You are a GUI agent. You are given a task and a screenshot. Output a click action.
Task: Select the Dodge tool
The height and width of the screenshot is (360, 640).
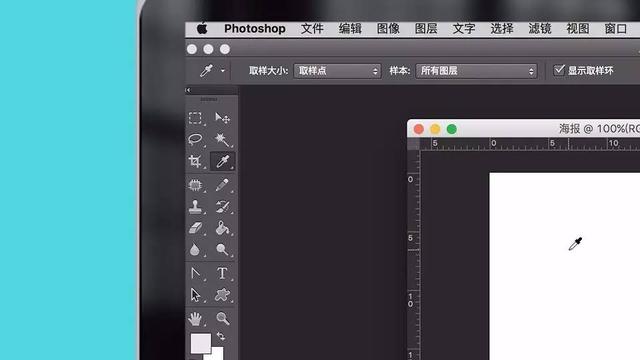click(x=222, y=249)
